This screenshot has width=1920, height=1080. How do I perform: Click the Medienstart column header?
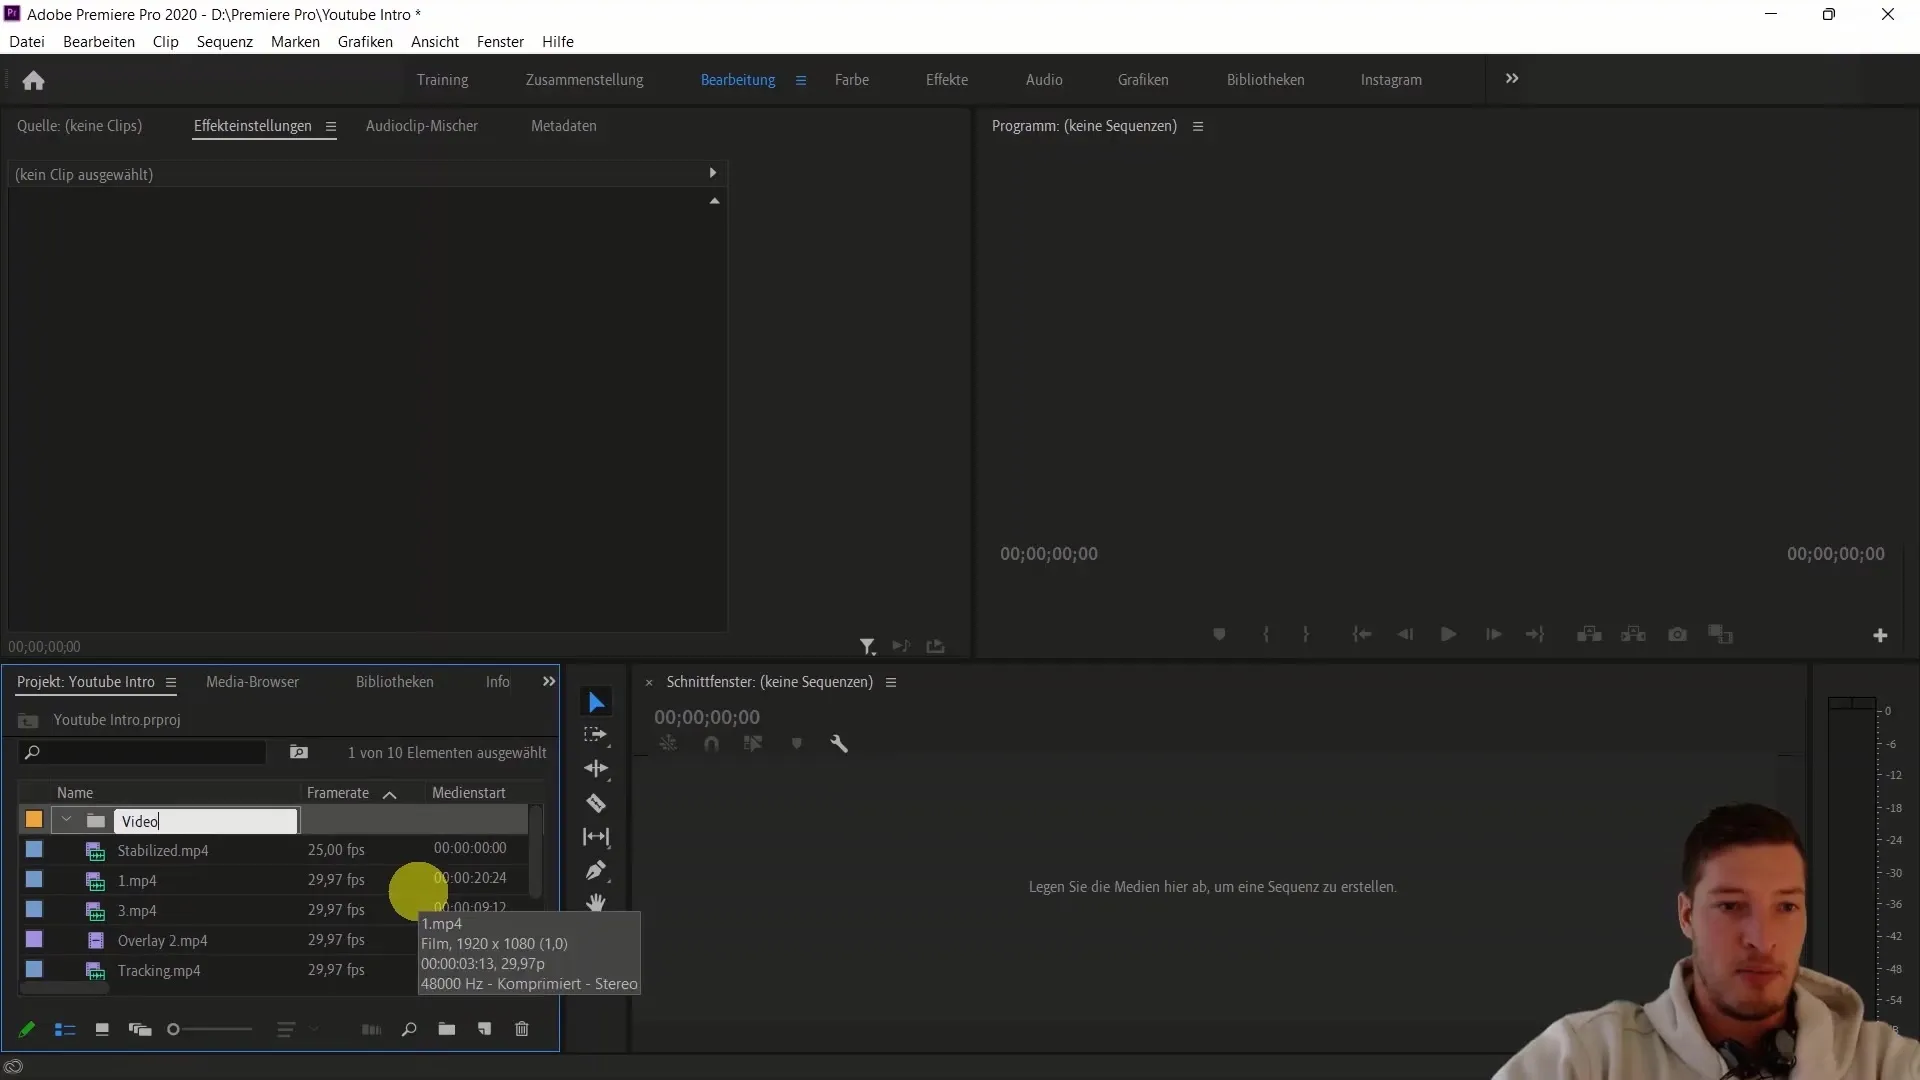click(469, 793)
